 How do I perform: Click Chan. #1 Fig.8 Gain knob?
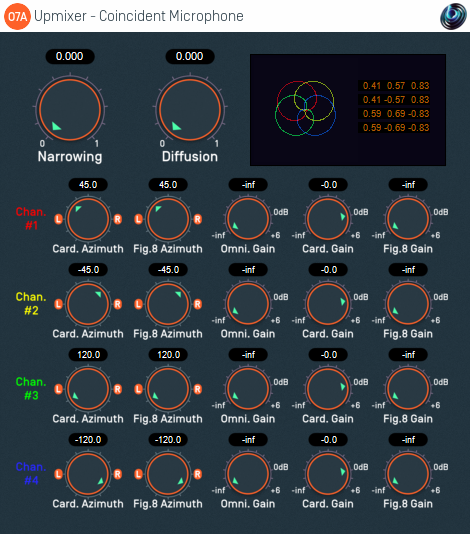pos(408,219)
